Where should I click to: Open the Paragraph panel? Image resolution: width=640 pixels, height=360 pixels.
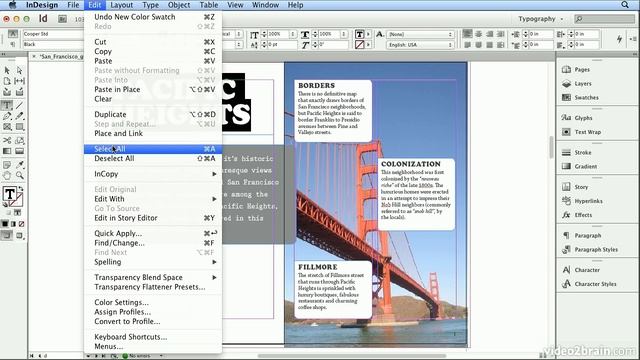coord(588,236)
